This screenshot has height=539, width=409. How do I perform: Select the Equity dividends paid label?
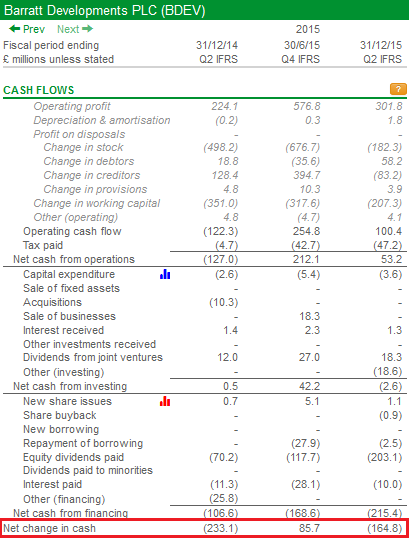[73, 458]
